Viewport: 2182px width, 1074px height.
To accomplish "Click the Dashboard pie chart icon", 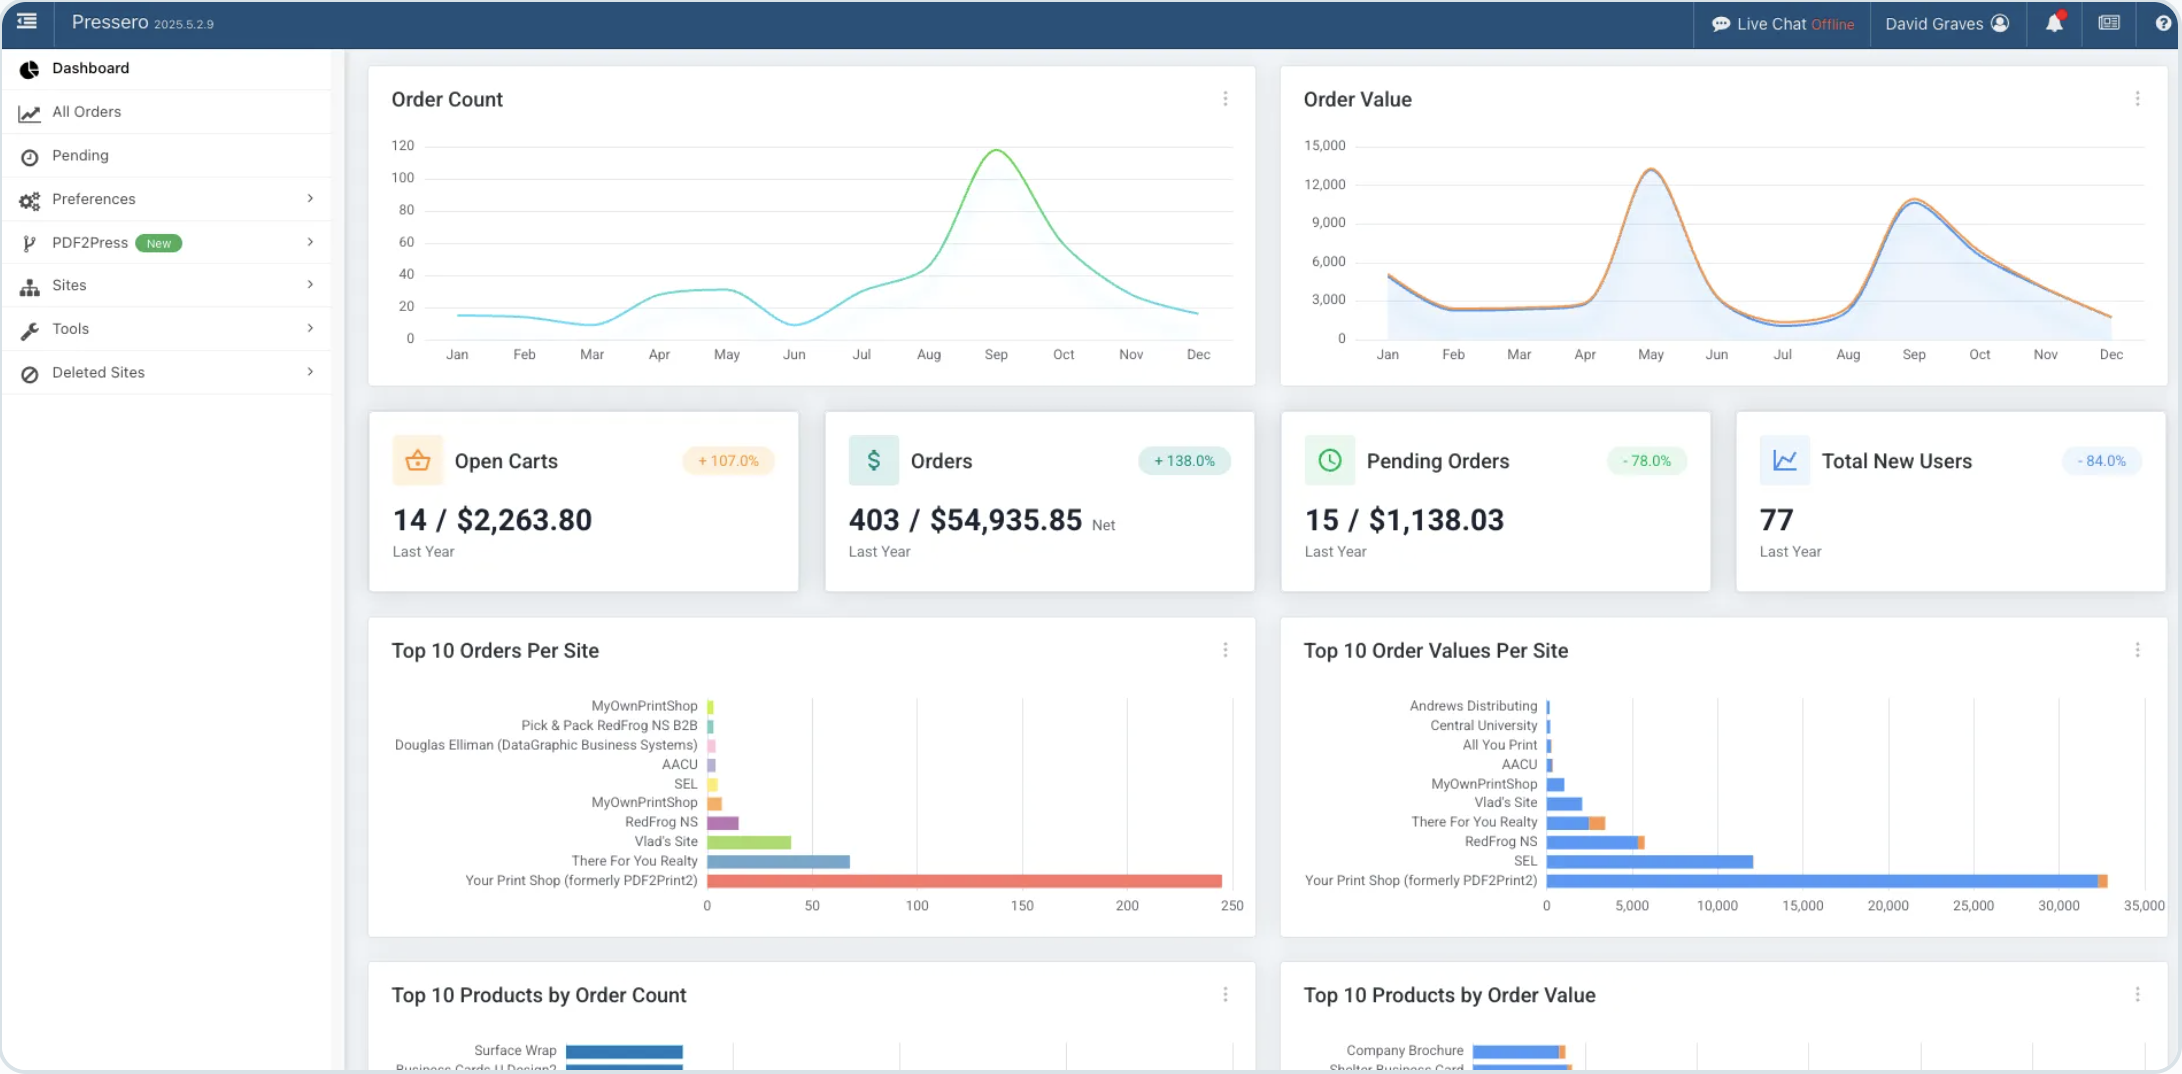I will (29, 69).
